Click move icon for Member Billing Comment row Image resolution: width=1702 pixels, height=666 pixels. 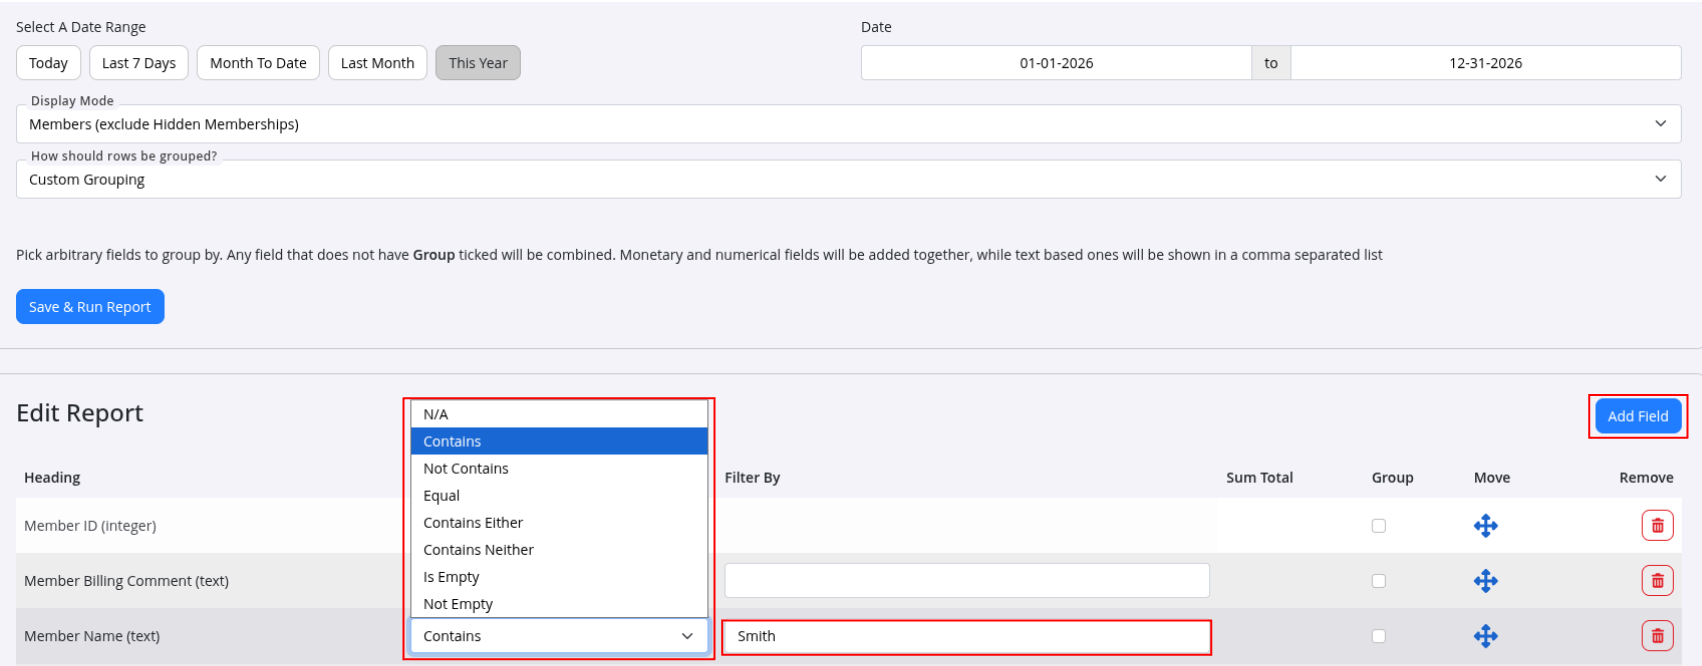(x=1486, y=581)
